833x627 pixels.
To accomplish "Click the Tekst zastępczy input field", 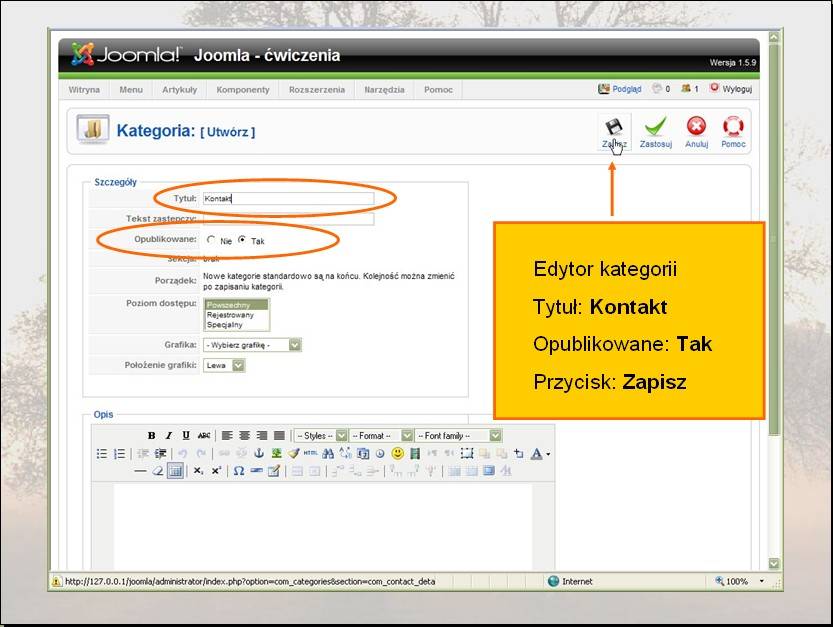I will pos(288,218).
